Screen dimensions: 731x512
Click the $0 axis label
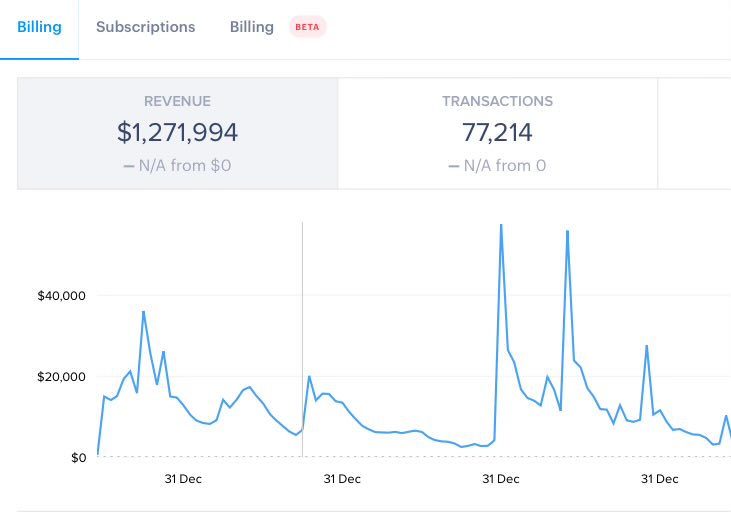[79, 458]
